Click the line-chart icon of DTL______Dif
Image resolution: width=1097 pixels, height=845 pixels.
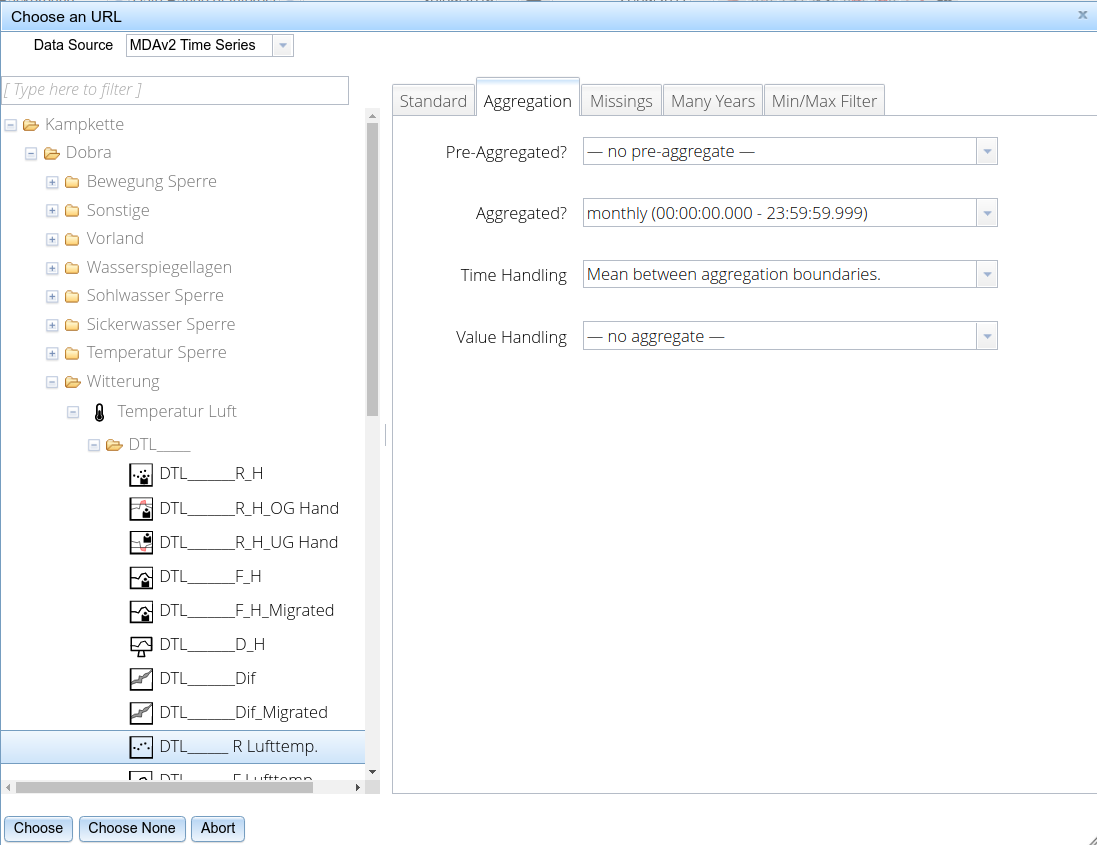141,678
